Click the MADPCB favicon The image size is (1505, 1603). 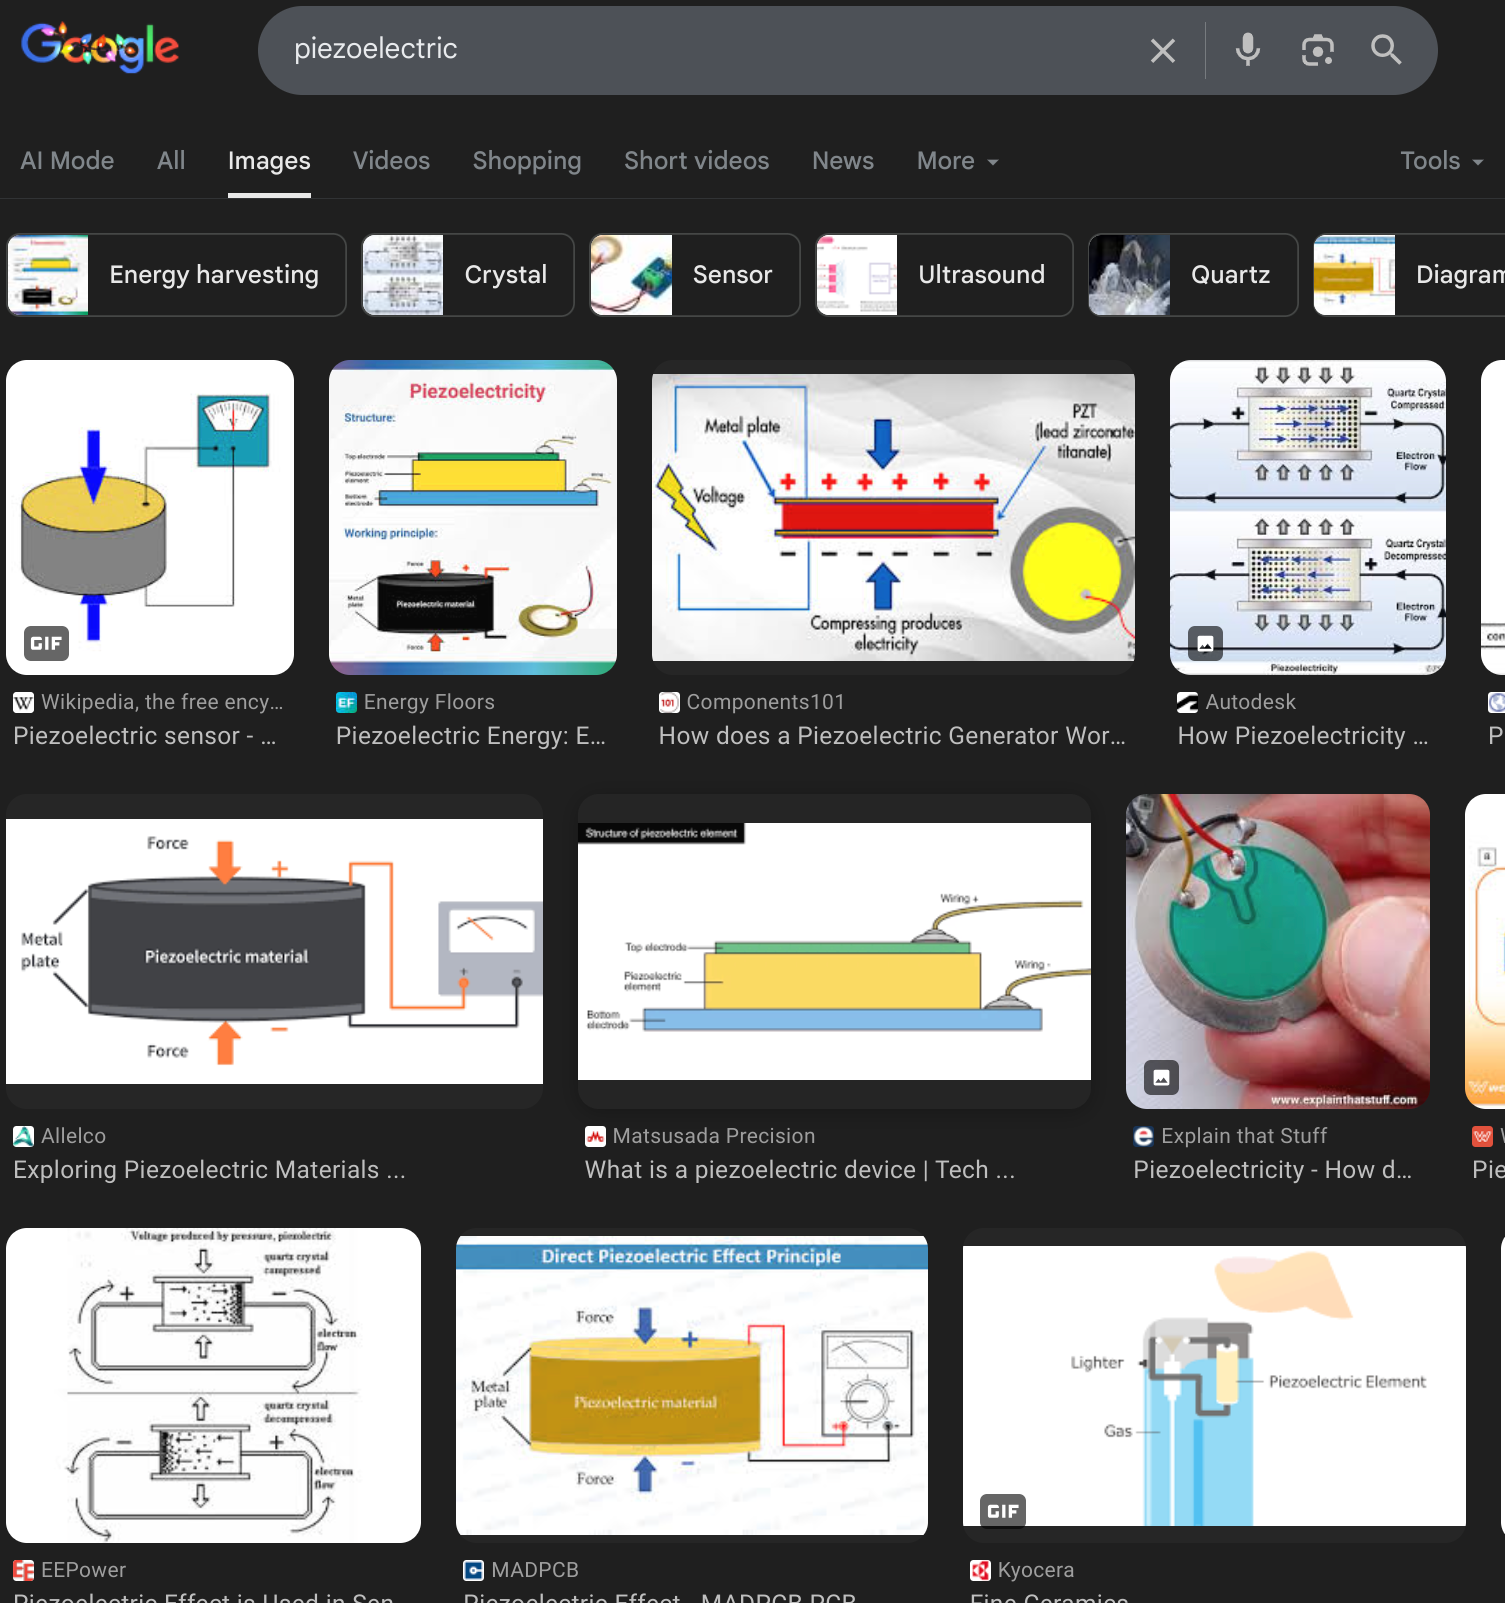(473, 1570)
